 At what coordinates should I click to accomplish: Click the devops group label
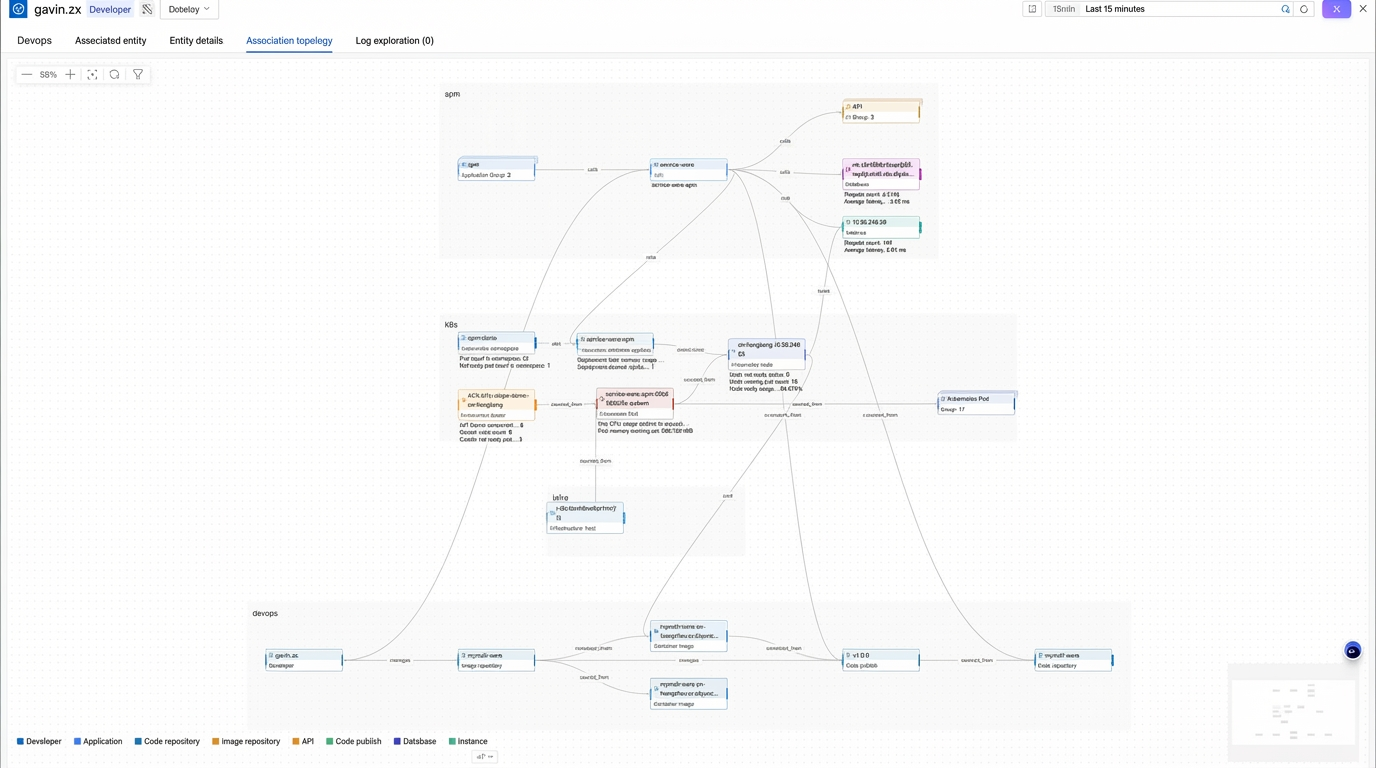tap(265, 613)
